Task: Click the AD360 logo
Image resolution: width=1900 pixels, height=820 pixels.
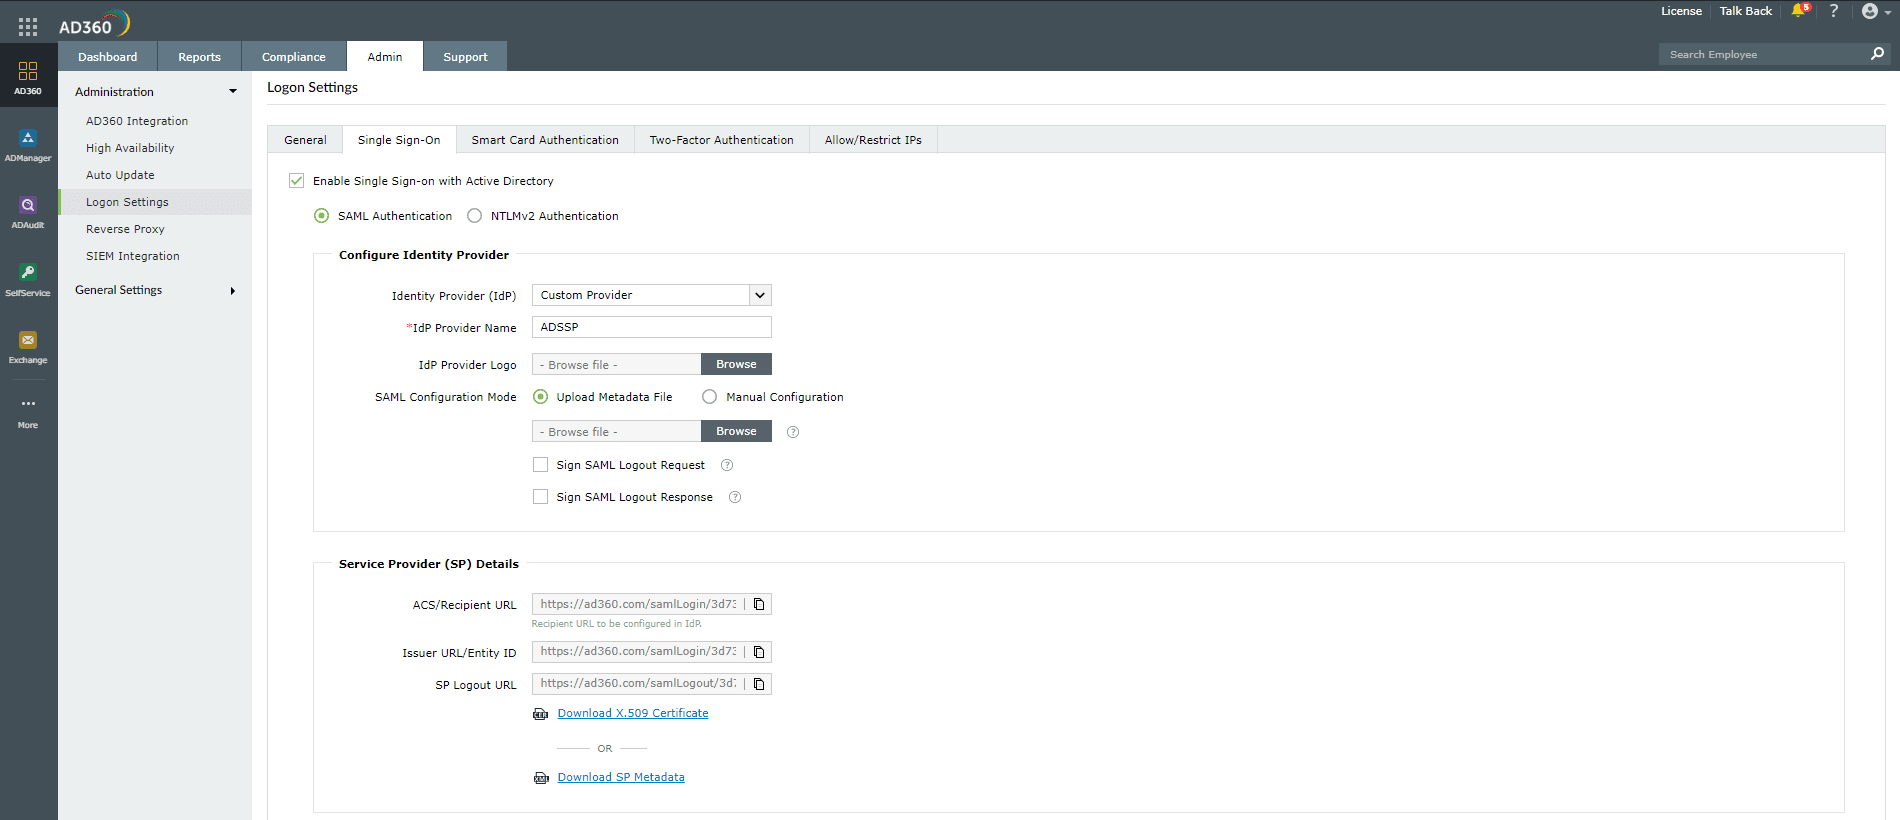Action: coord(94,24)
